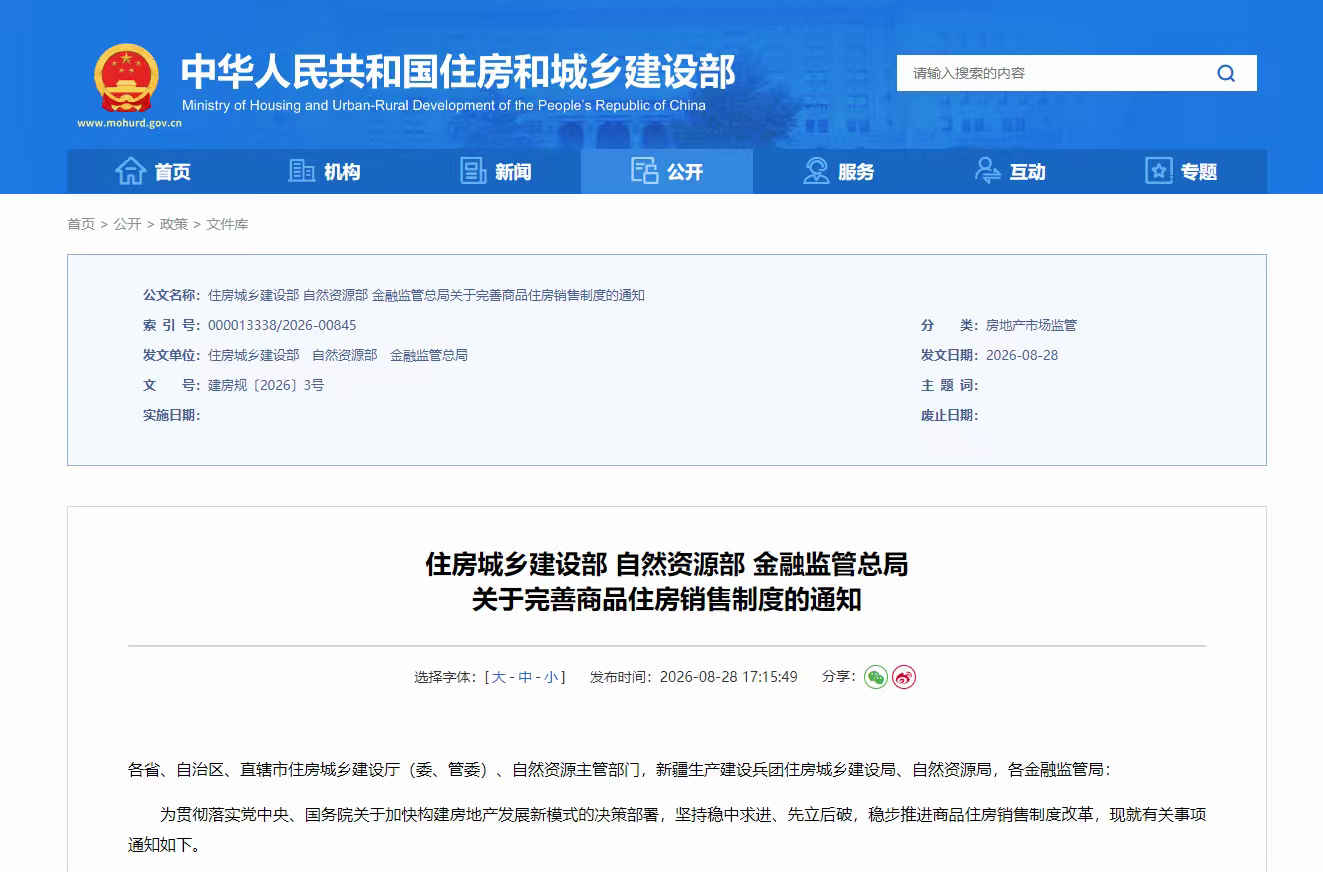This screenshot has width=1323, height=872.
Task: Click the star icon beside 专题
Action: [x=1158, y=171]
